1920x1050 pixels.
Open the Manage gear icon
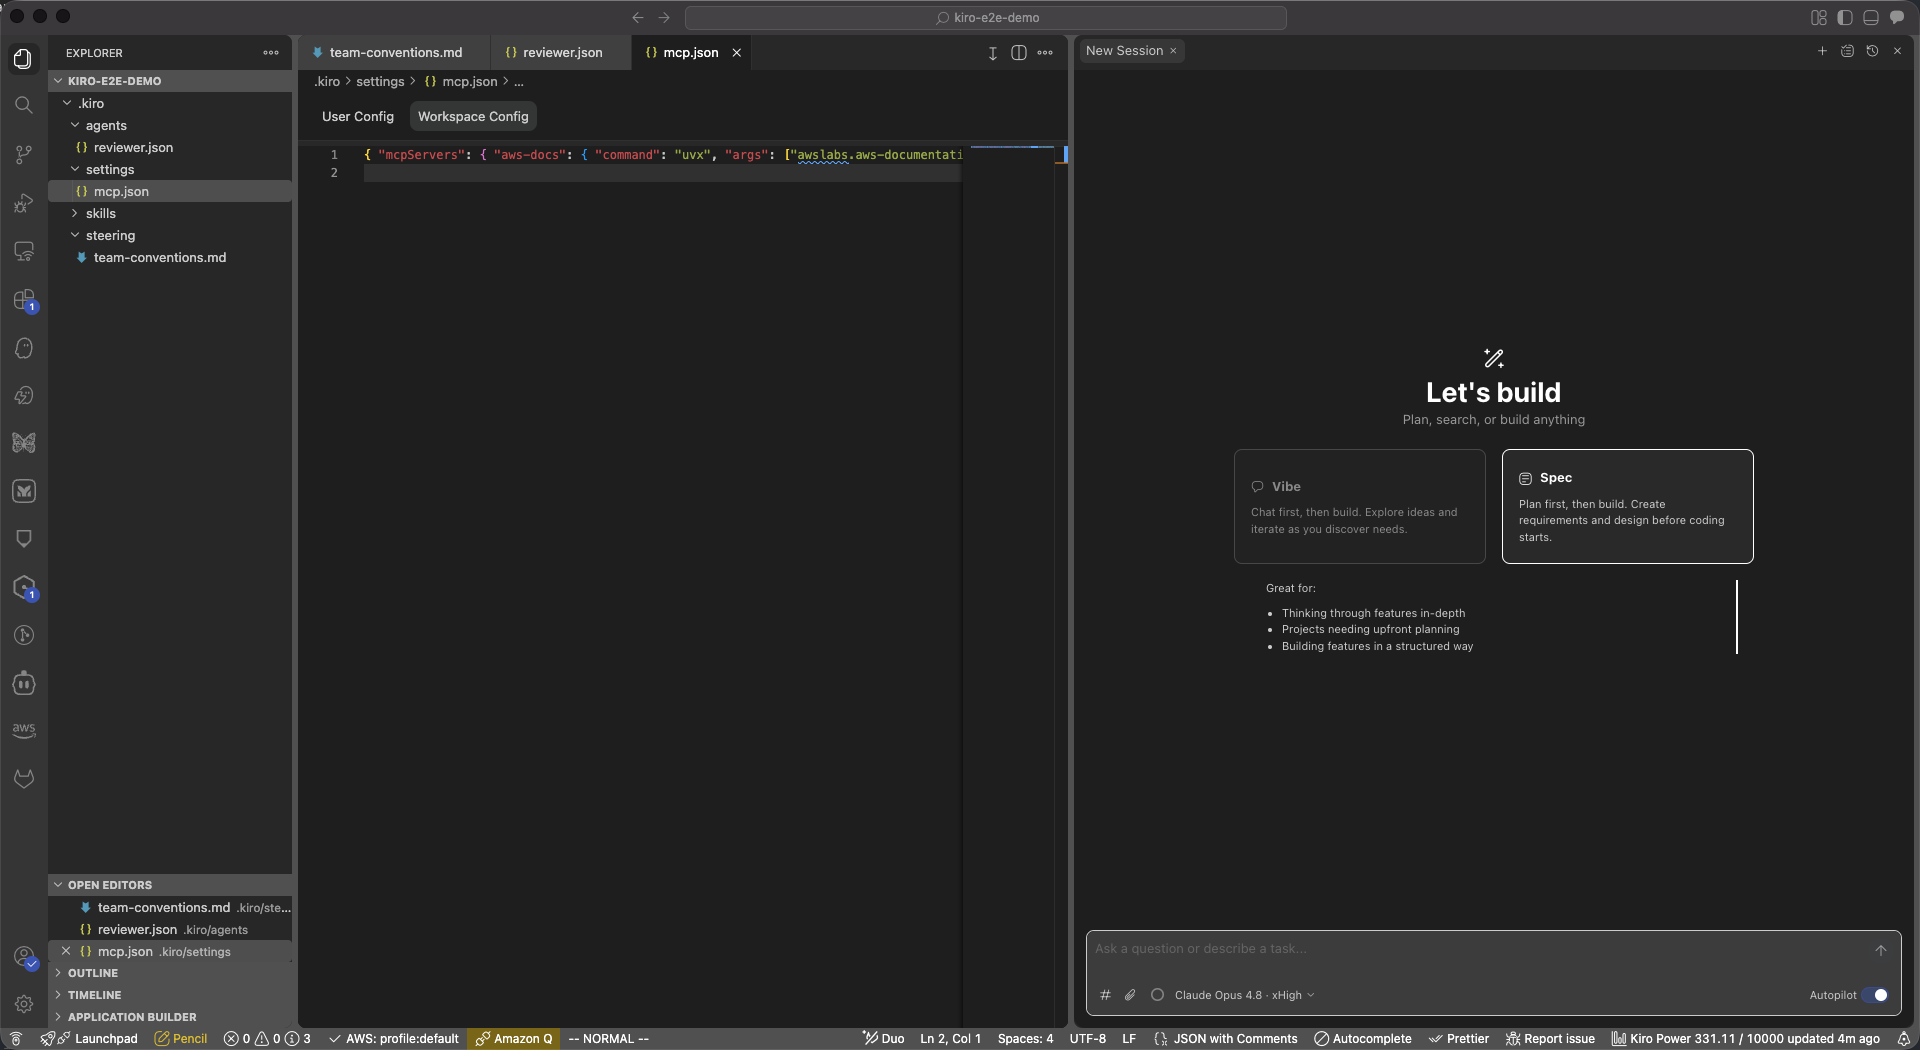[x=23, y=1004]
